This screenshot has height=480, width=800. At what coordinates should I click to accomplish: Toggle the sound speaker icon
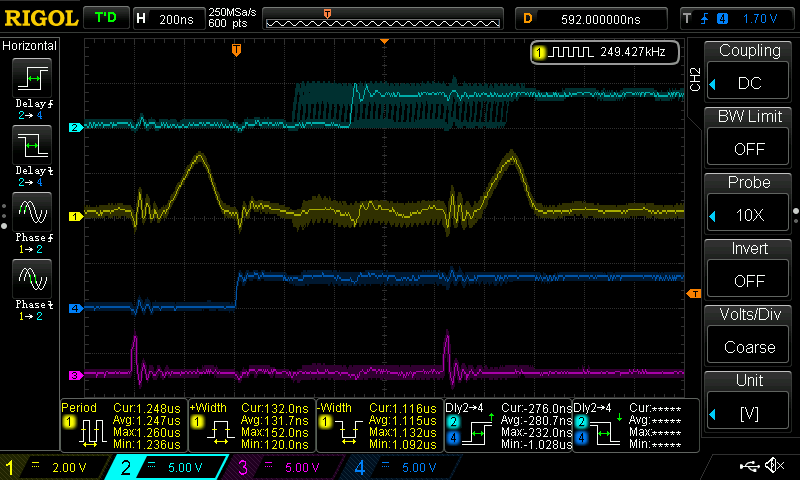[x=774, y=465]
